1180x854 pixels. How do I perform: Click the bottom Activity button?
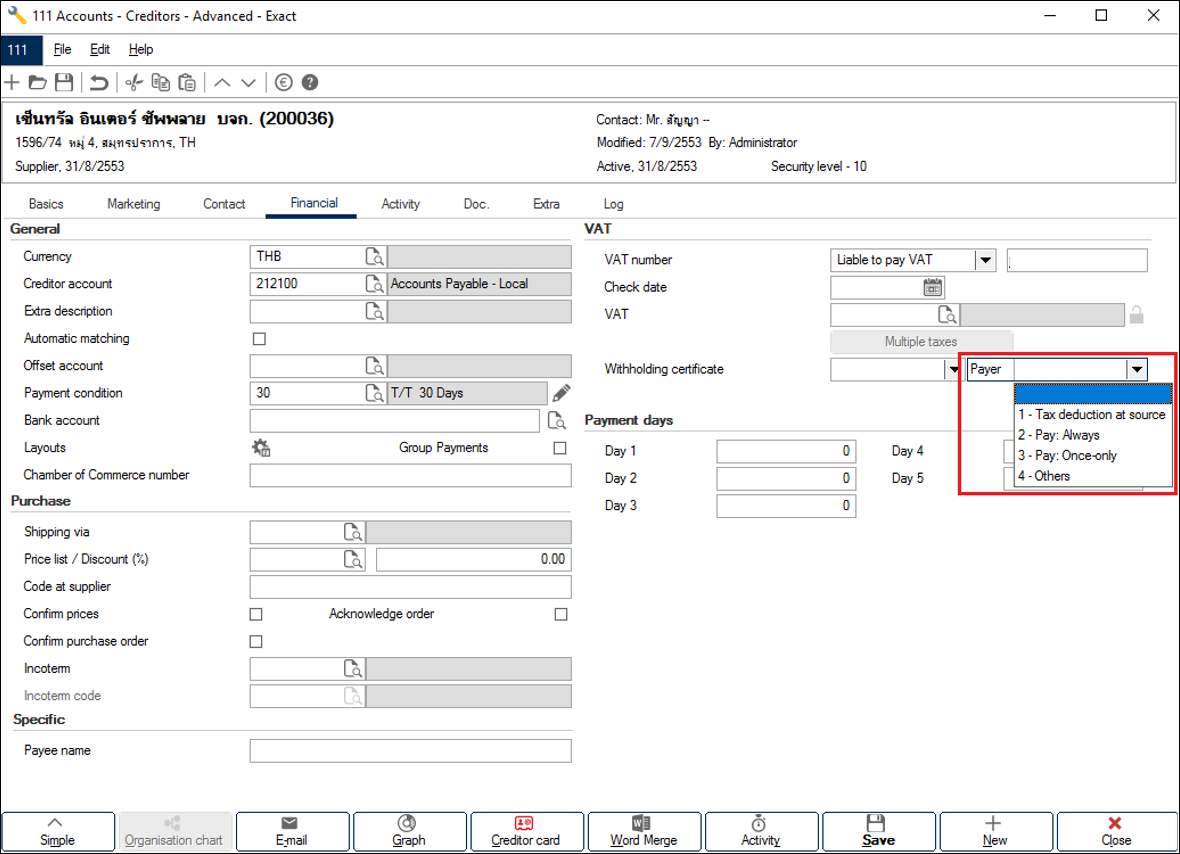coord(761,831)
